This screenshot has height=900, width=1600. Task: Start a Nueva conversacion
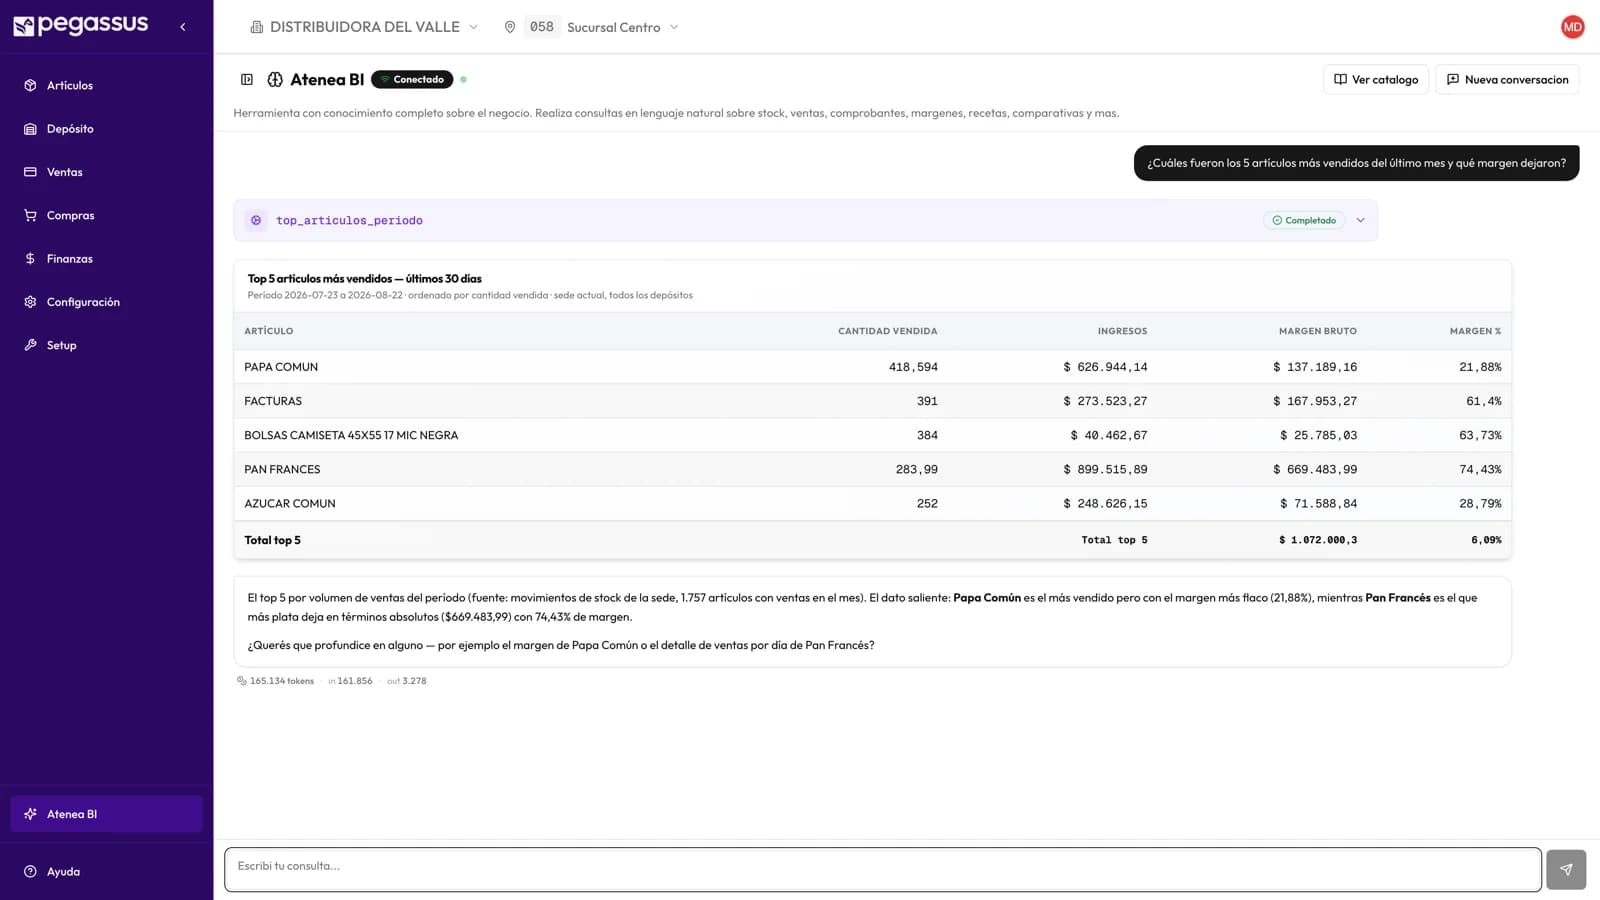tap(1507, 79)
